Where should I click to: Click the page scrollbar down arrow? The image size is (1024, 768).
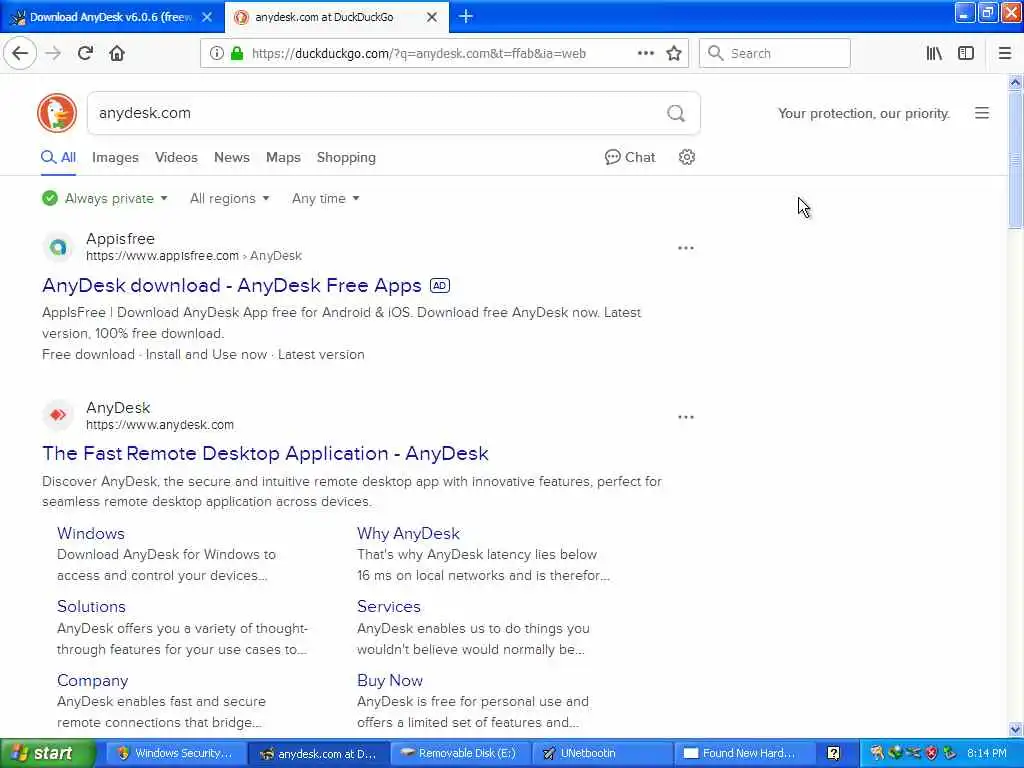(x=1016, y=729)
